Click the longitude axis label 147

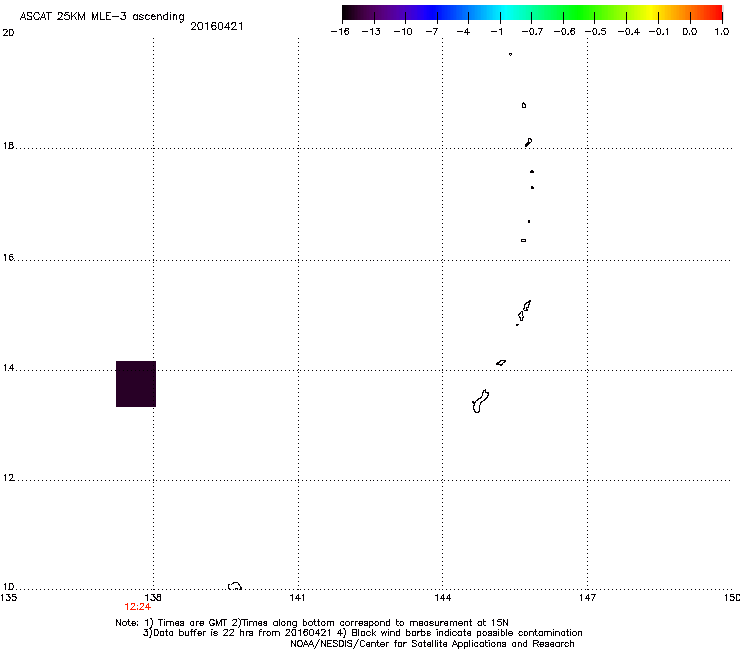(x=588, y=598)
